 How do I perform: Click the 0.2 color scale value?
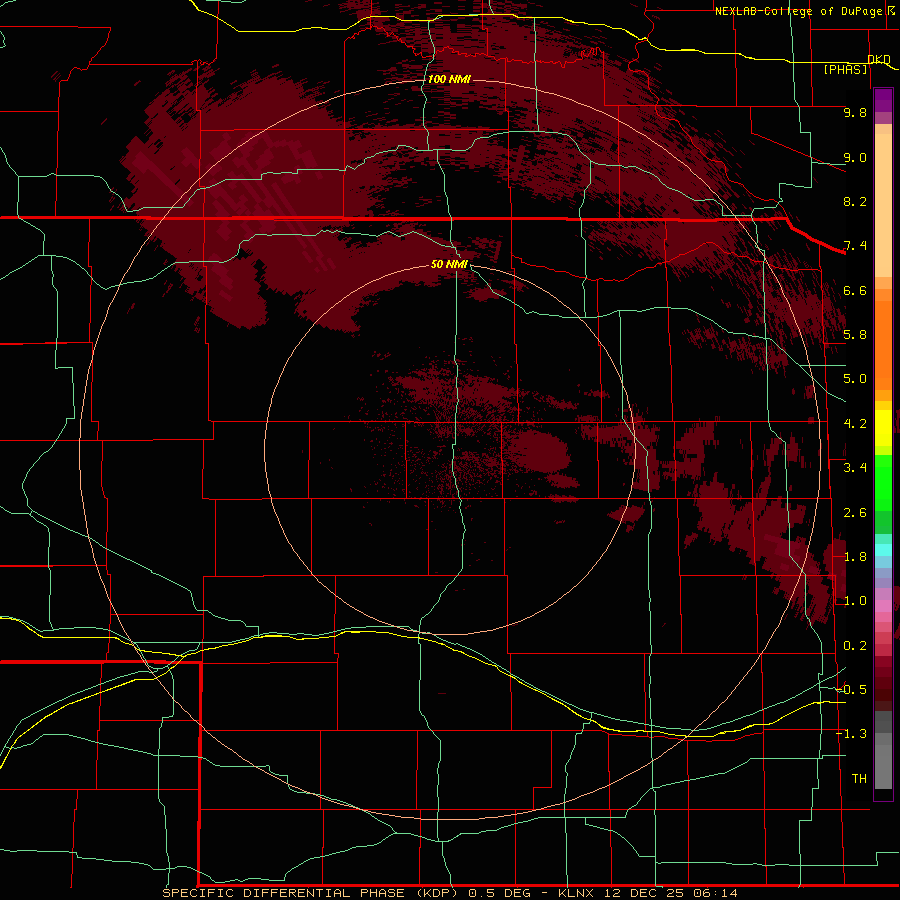tap(855, 646)
